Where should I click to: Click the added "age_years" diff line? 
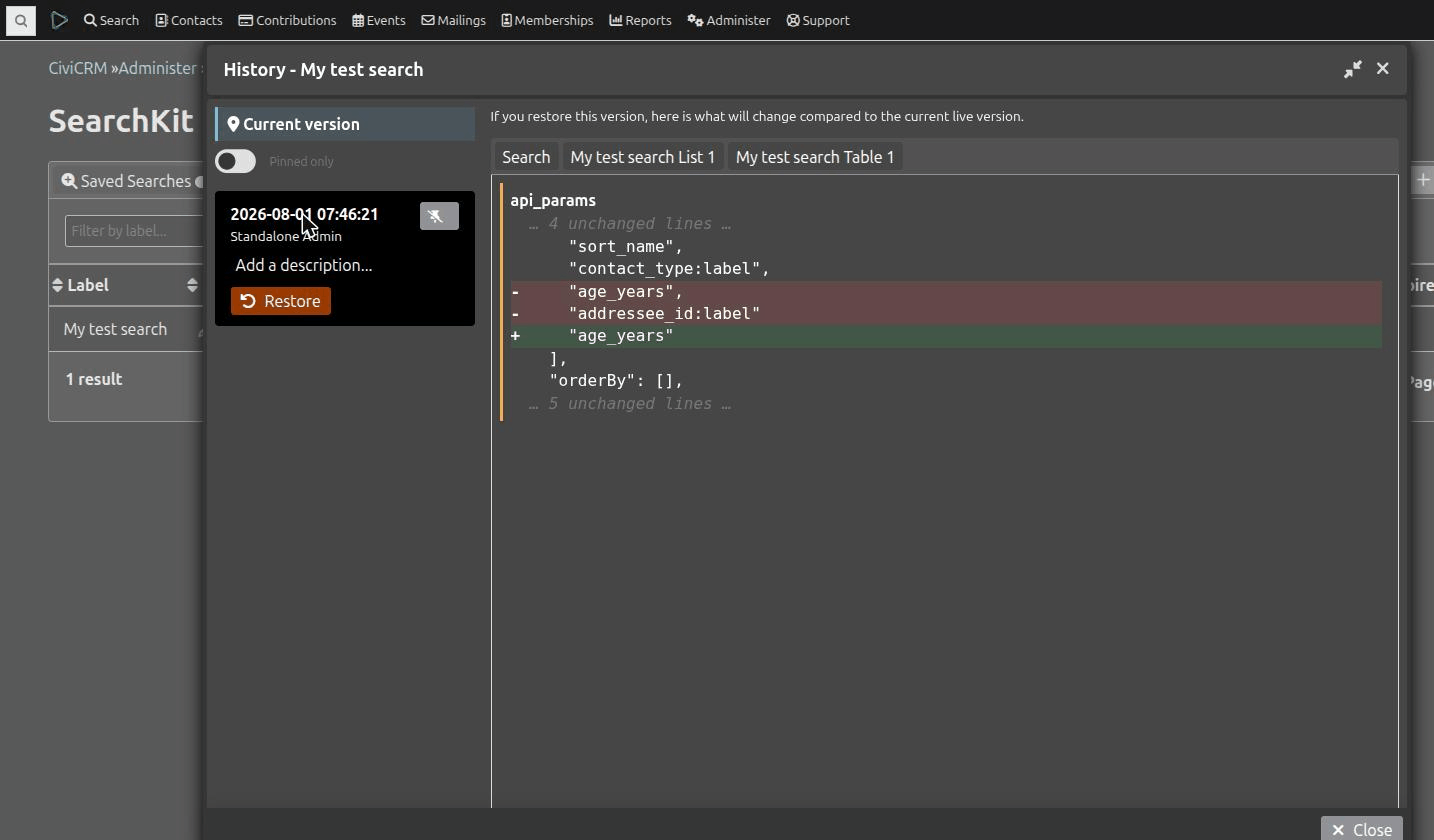click(946, 336)
